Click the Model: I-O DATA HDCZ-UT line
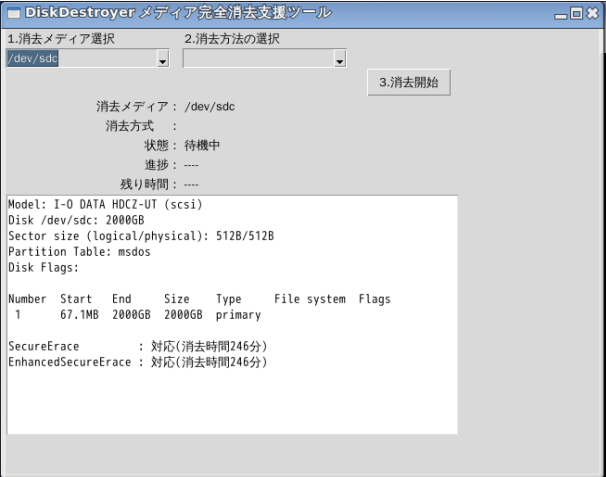 click(105, 204)
